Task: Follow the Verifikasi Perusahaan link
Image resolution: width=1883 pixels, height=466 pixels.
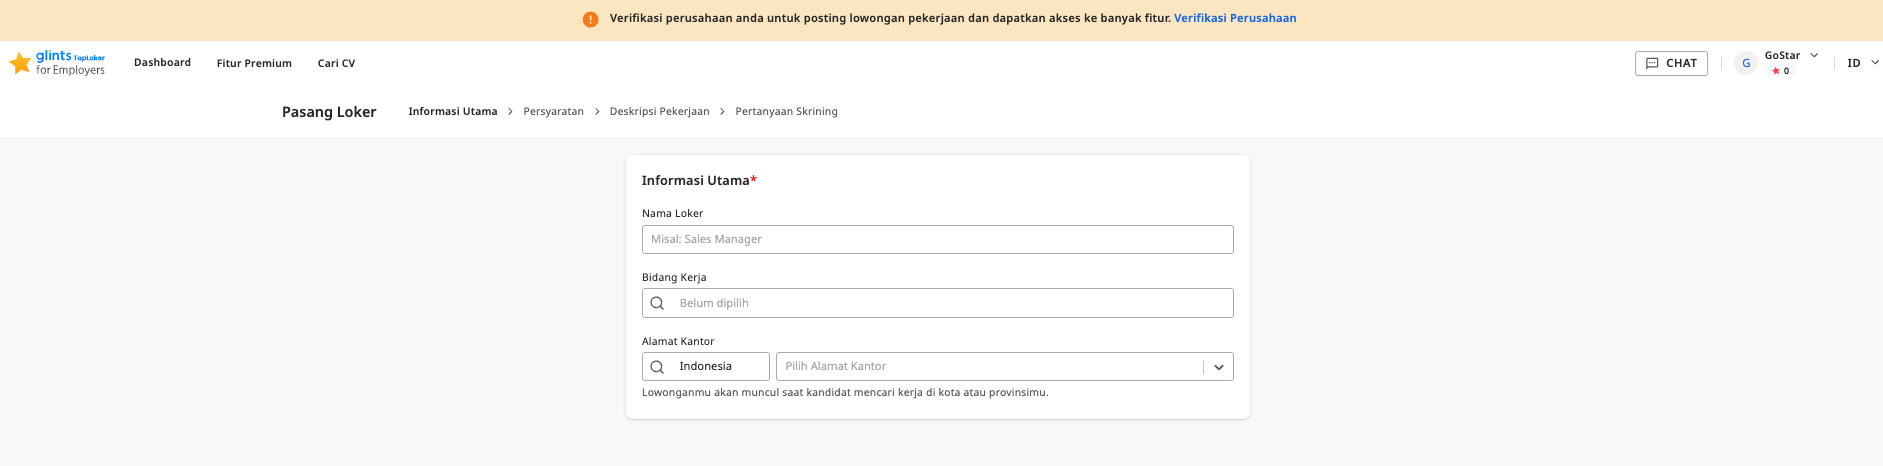Action: tap(1235, 18)
